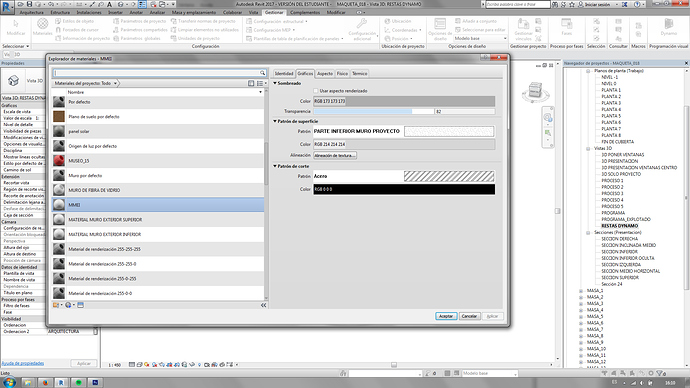Collapse the Vistas 3D tree node

tap(588, 148)
